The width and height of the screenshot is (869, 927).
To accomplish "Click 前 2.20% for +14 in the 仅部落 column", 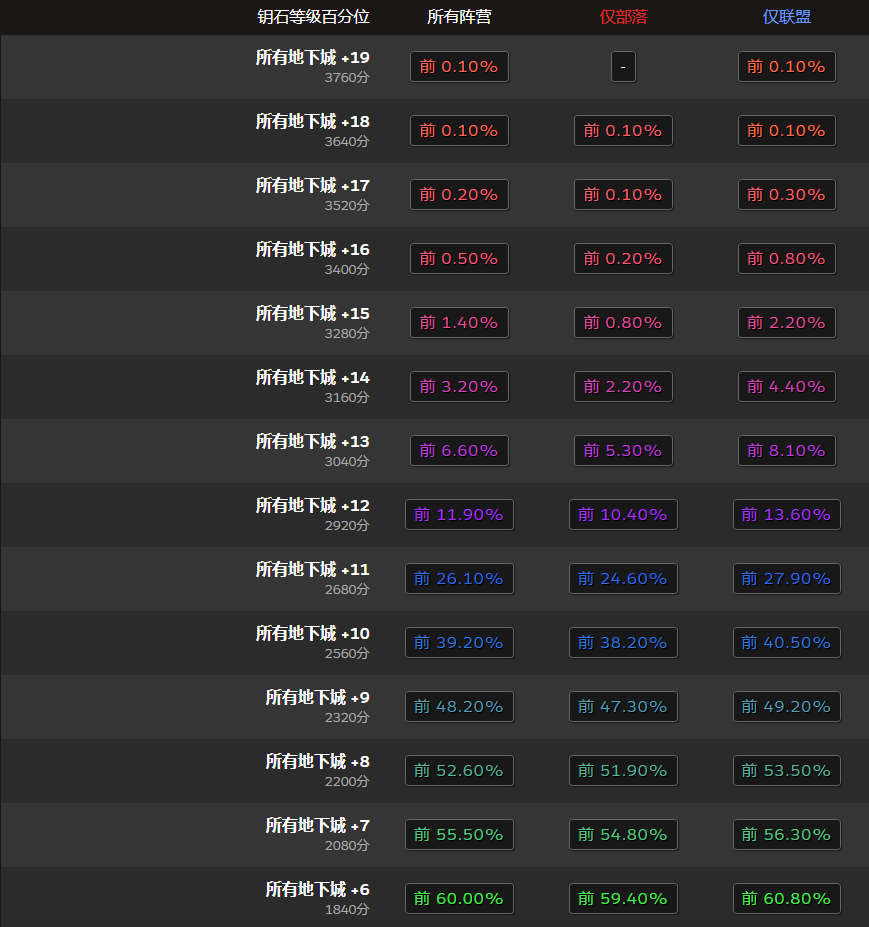I will pyautogui.click(x=623, y=387).
